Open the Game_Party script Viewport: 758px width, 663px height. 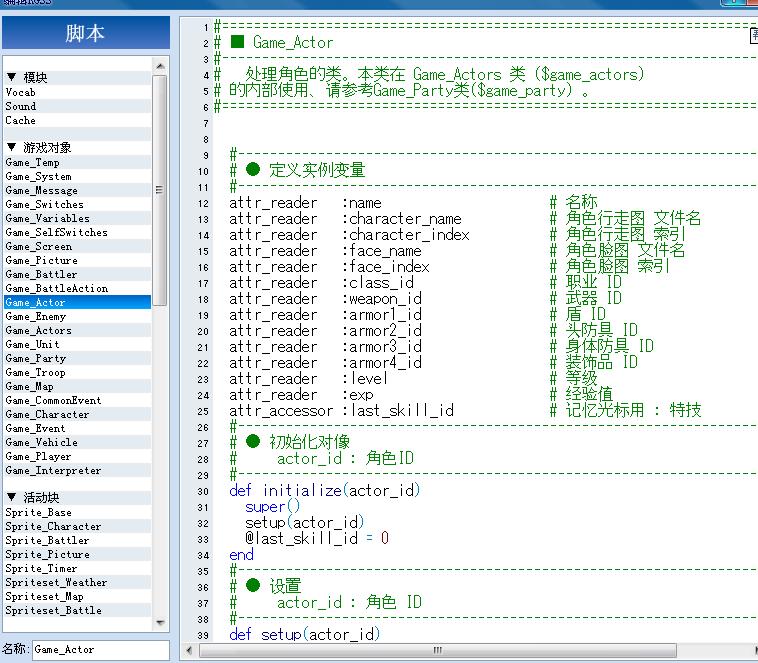pyautogui.click(x=77, y=359)
